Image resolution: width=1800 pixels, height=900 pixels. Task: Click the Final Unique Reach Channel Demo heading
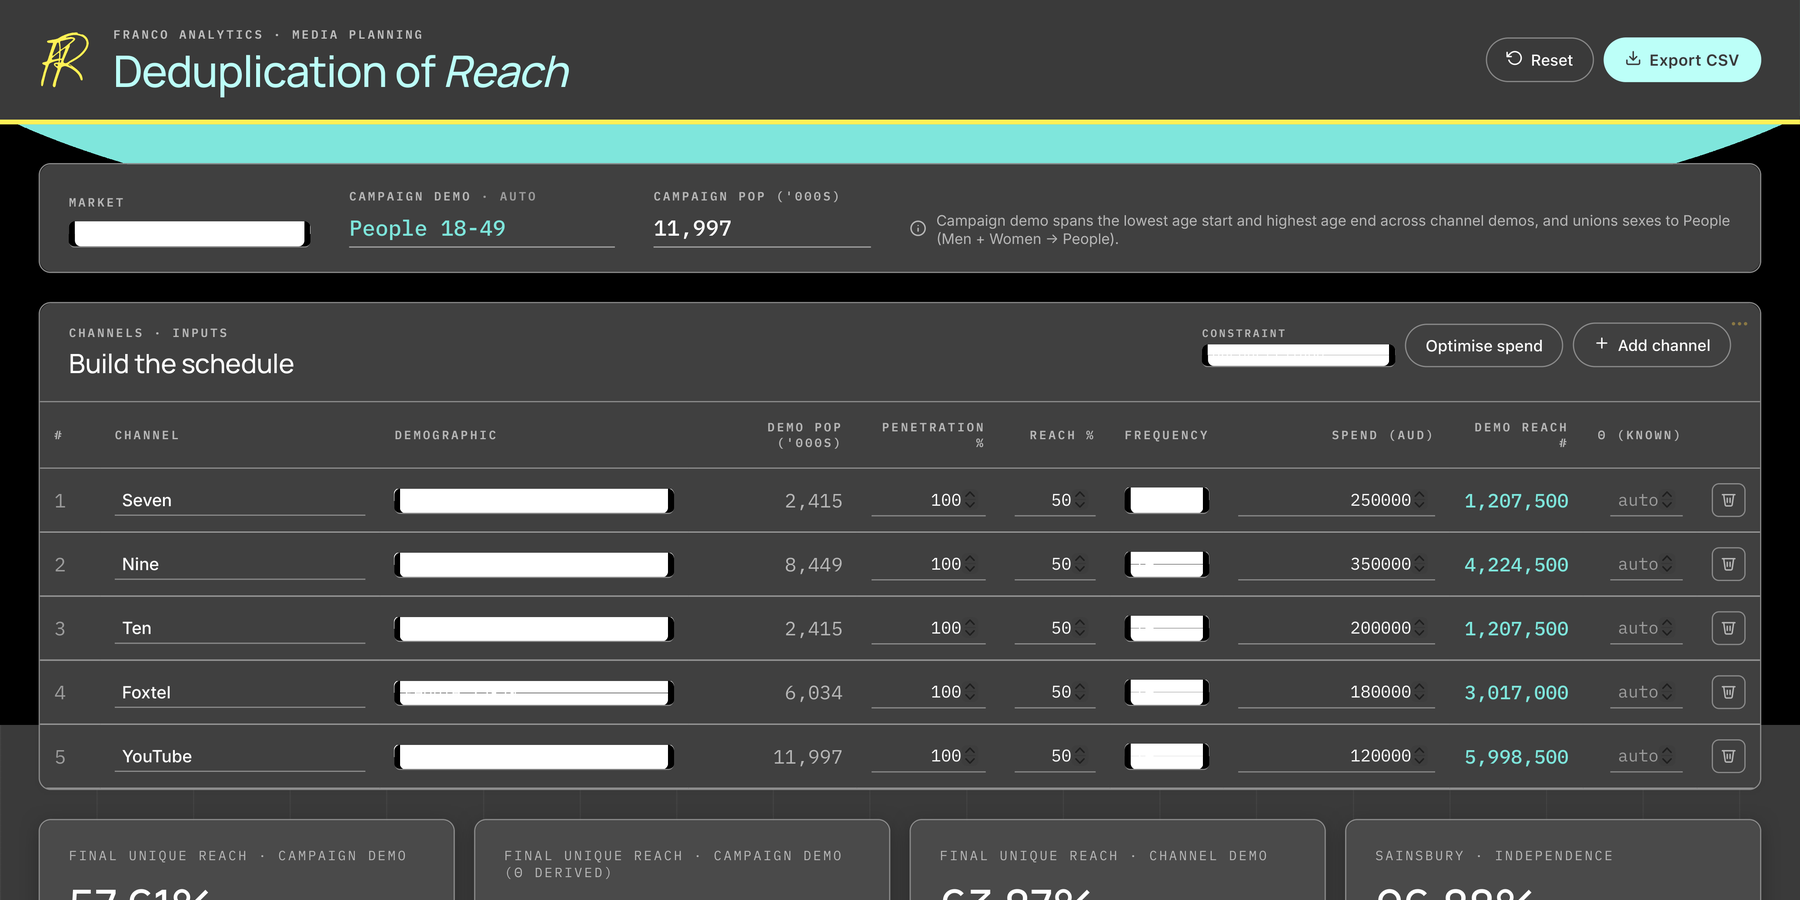pos(1103,856)
